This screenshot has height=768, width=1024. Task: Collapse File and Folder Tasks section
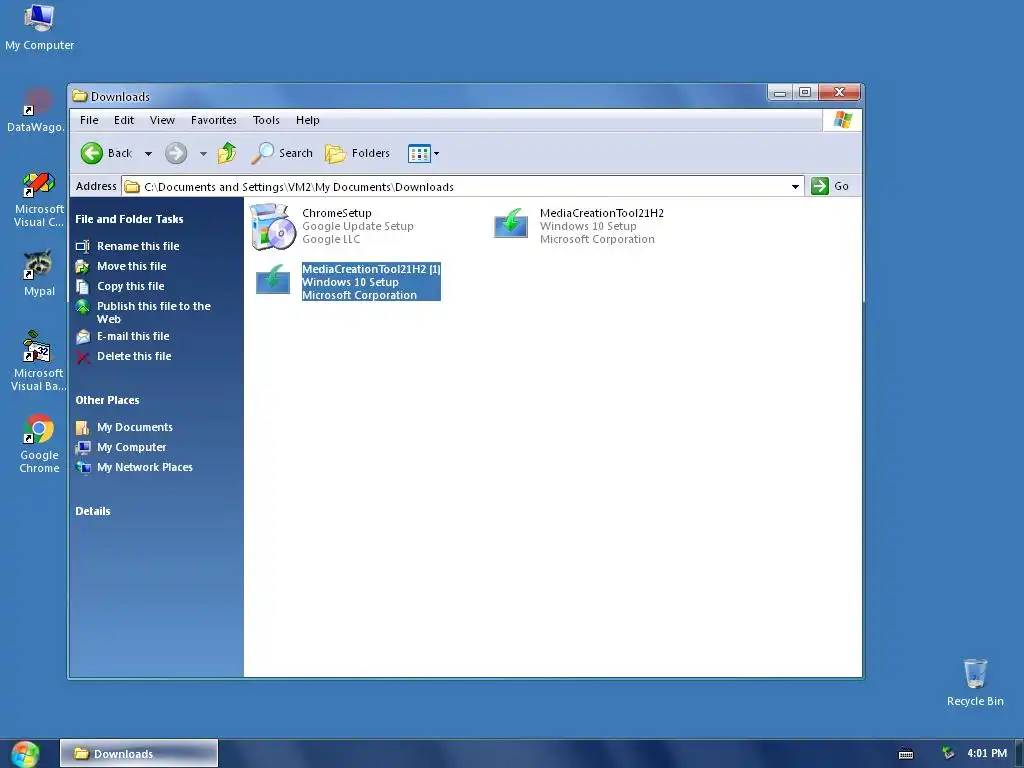[129, 219]
